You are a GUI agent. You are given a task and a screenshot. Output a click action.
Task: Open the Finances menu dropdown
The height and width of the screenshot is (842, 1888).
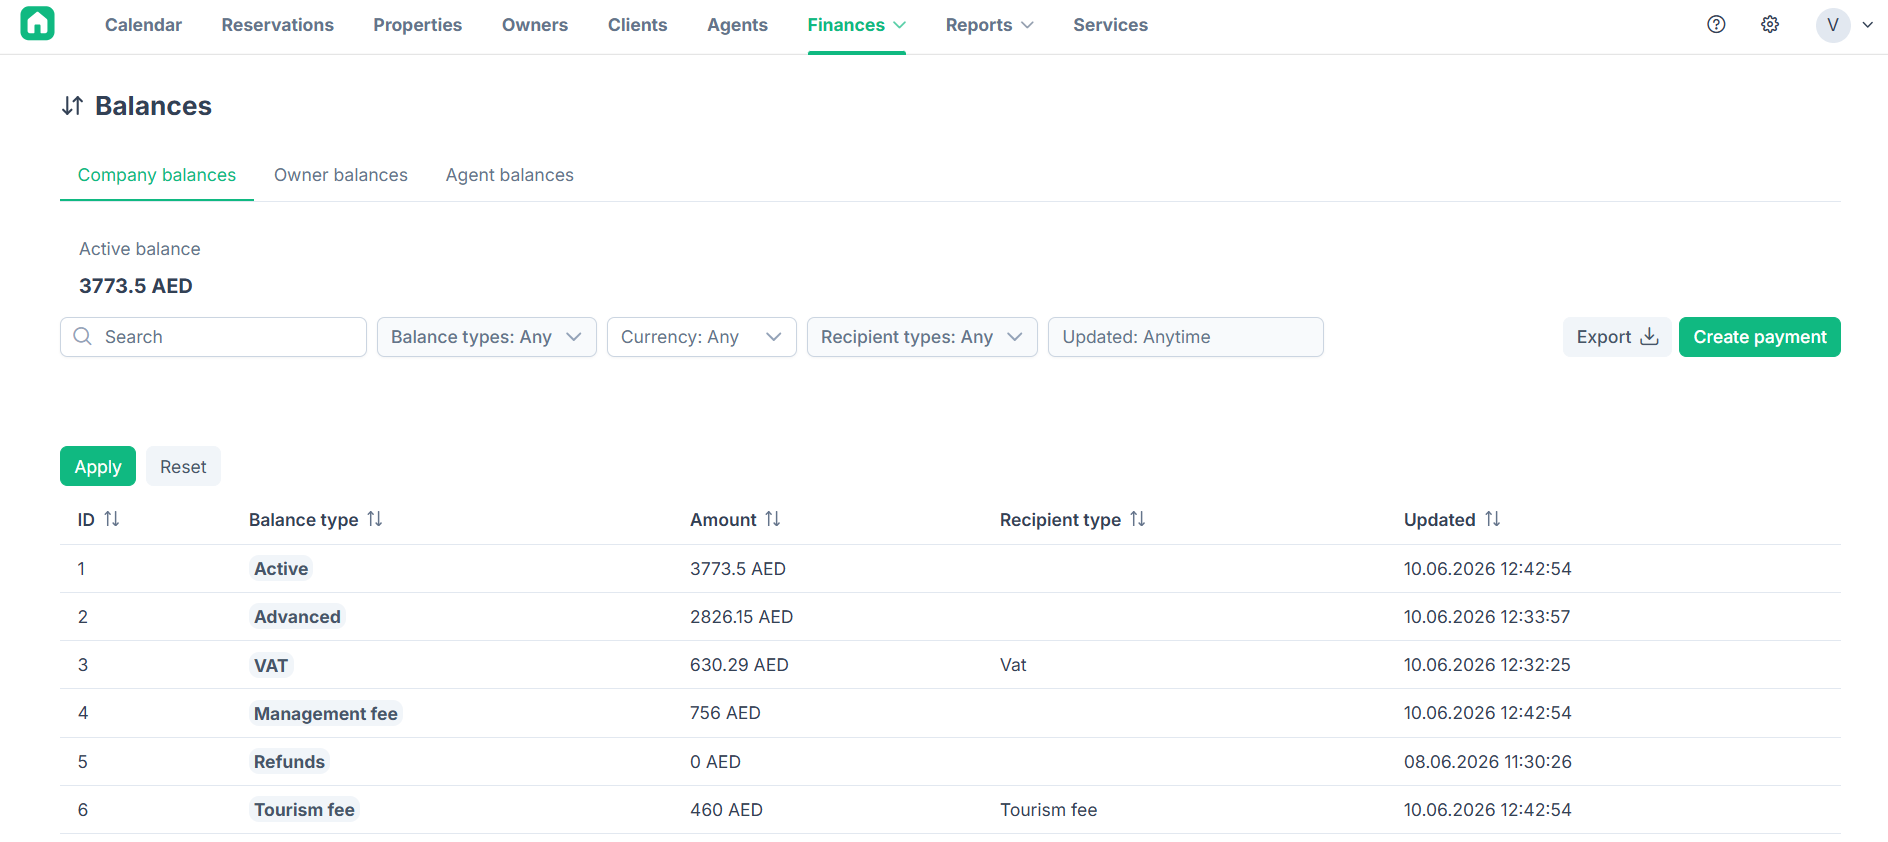(857, 25)
